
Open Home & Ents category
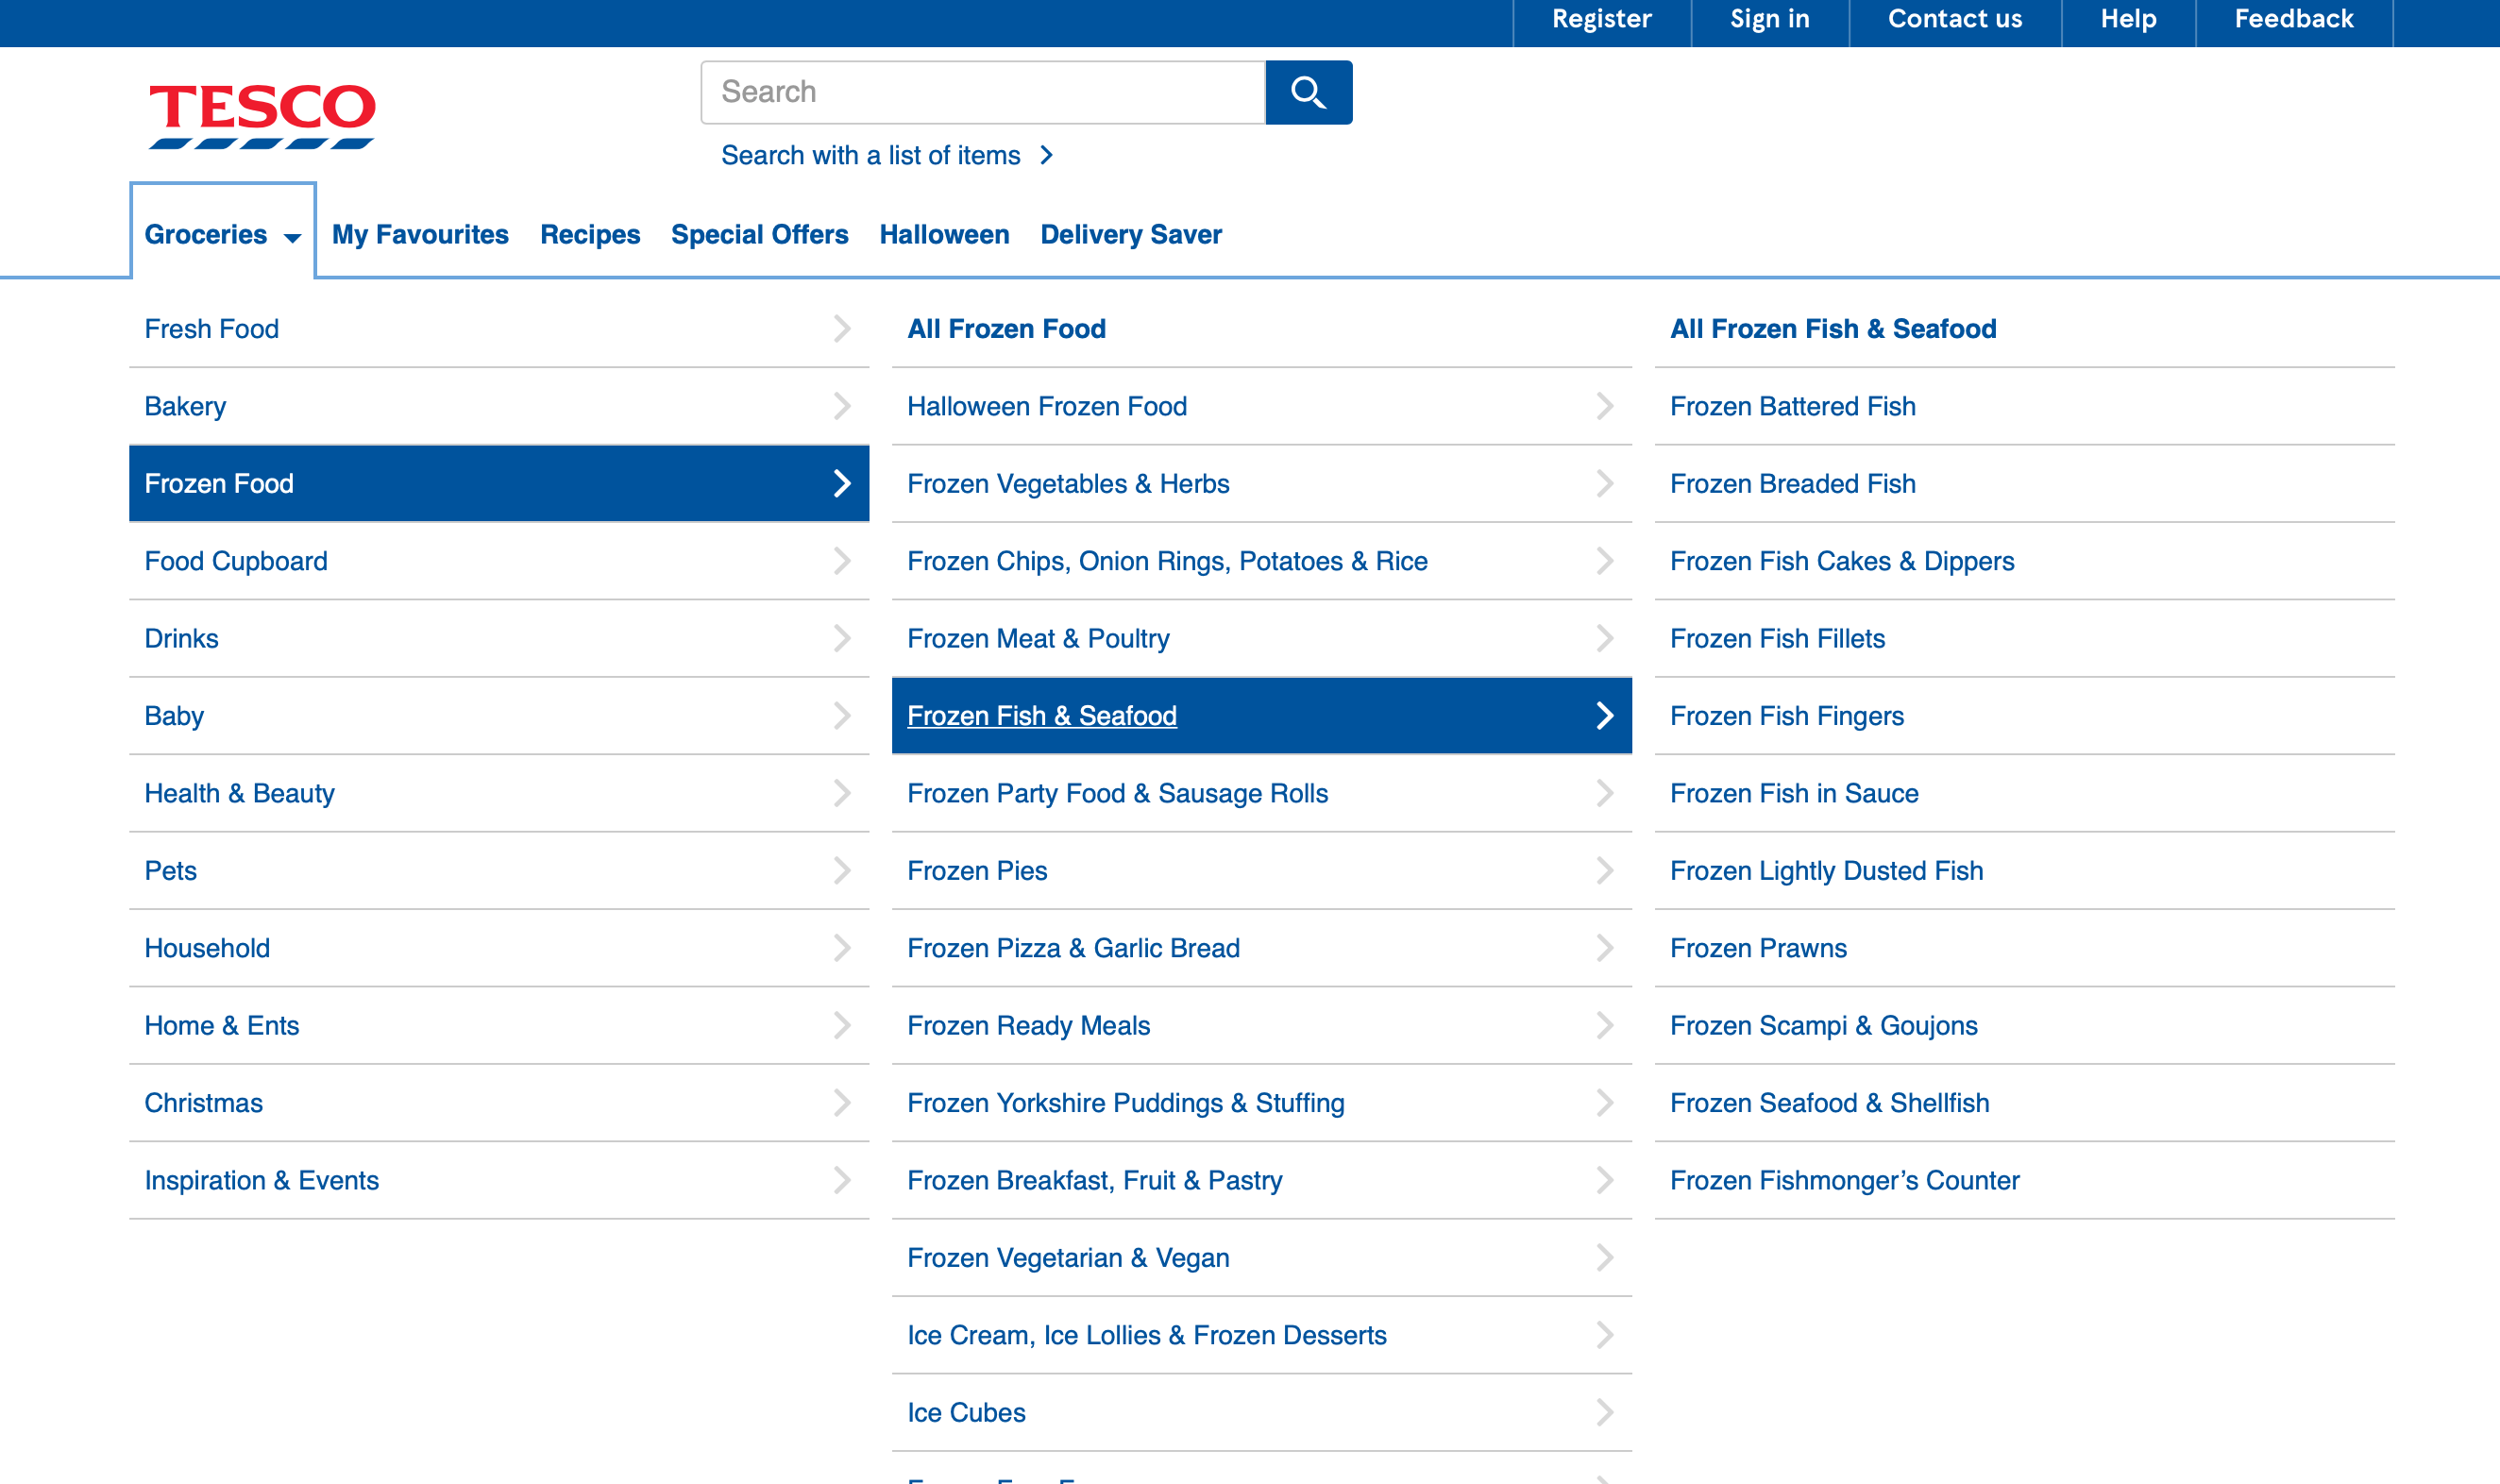[499, 1025]
